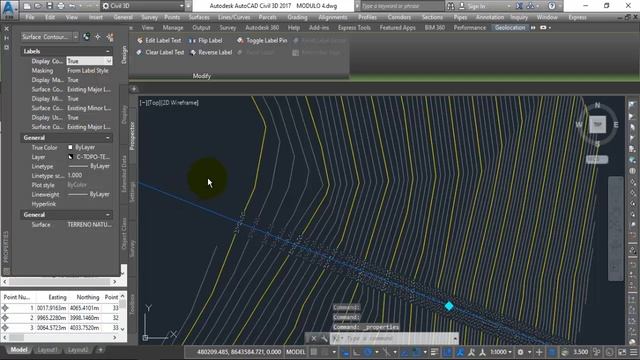Click the Clear Label Text eraser icon
The width and height of the screenshot is (640, 360).
click(140, 52)
